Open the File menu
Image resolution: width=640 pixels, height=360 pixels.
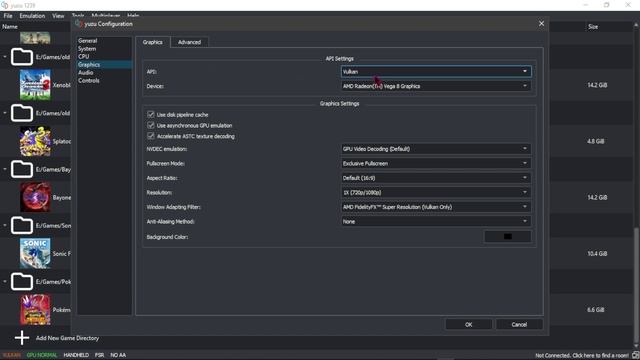tap(8, 16)
